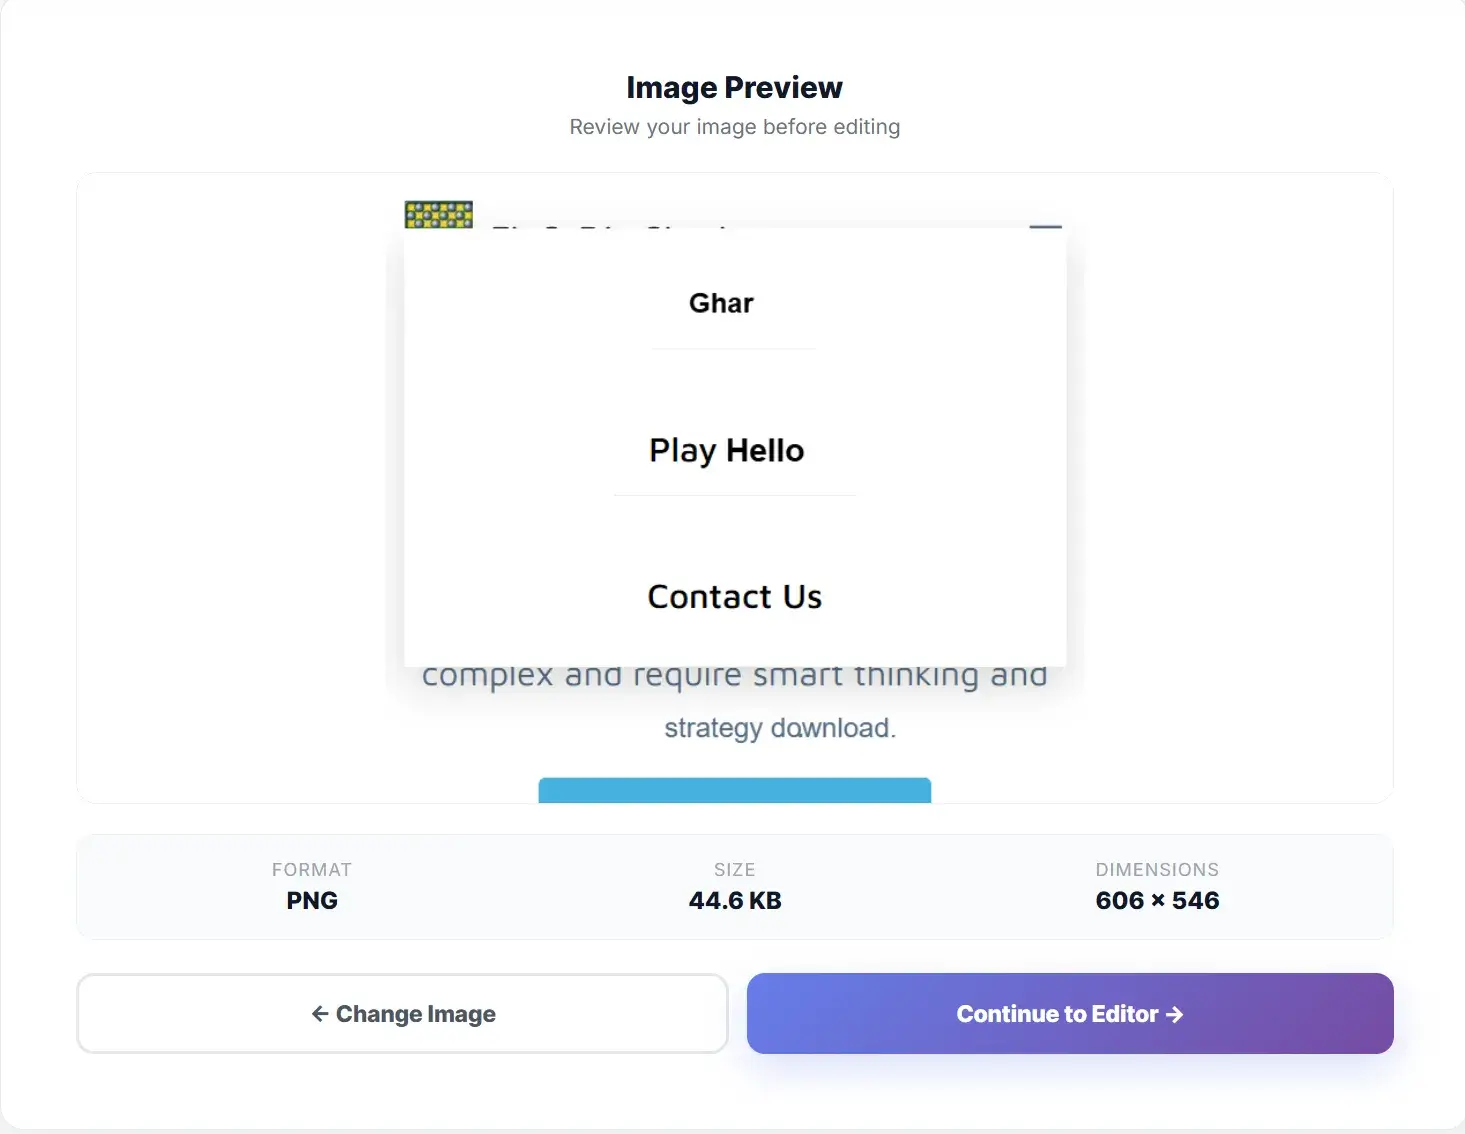The width and height of the screenshot is (1465, 1134).
Task: Click the 'strategy download.' text in the preview
Action: [x=780, y=728]
